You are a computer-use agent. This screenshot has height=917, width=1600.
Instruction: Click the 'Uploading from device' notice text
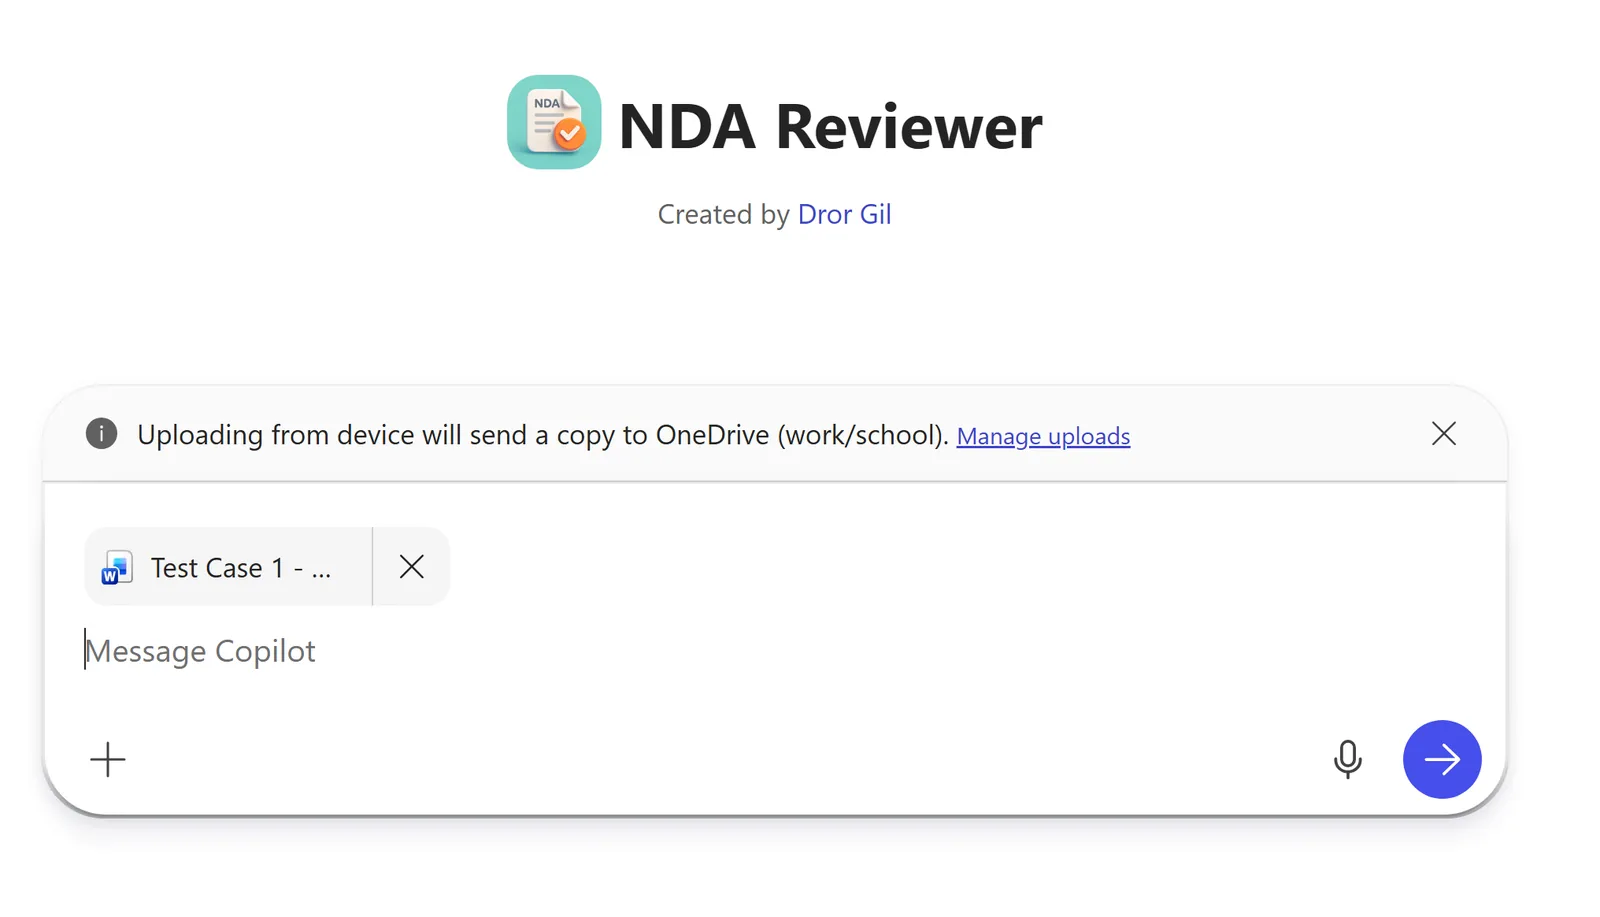pos(543,435)
